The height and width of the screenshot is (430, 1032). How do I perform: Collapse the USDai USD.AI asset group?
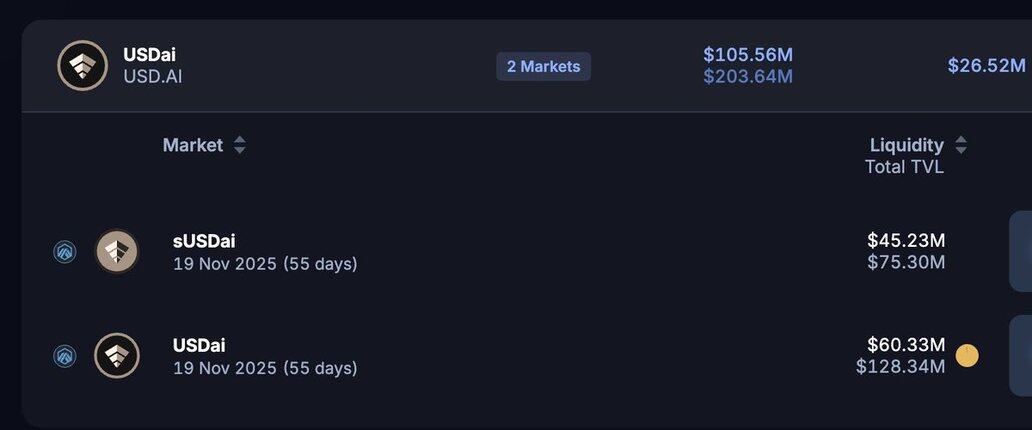point(527,66)
